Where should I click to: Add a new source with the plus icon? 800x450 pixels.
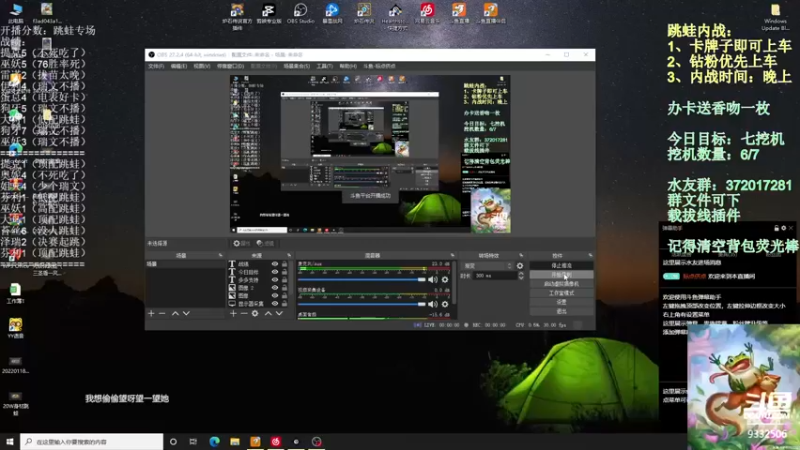233,313
